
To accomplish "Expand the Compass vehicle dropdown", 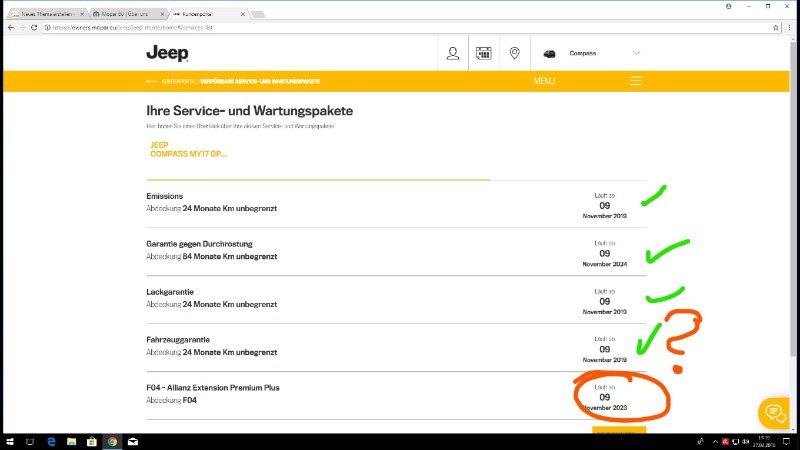I will [x=636, y=53].
